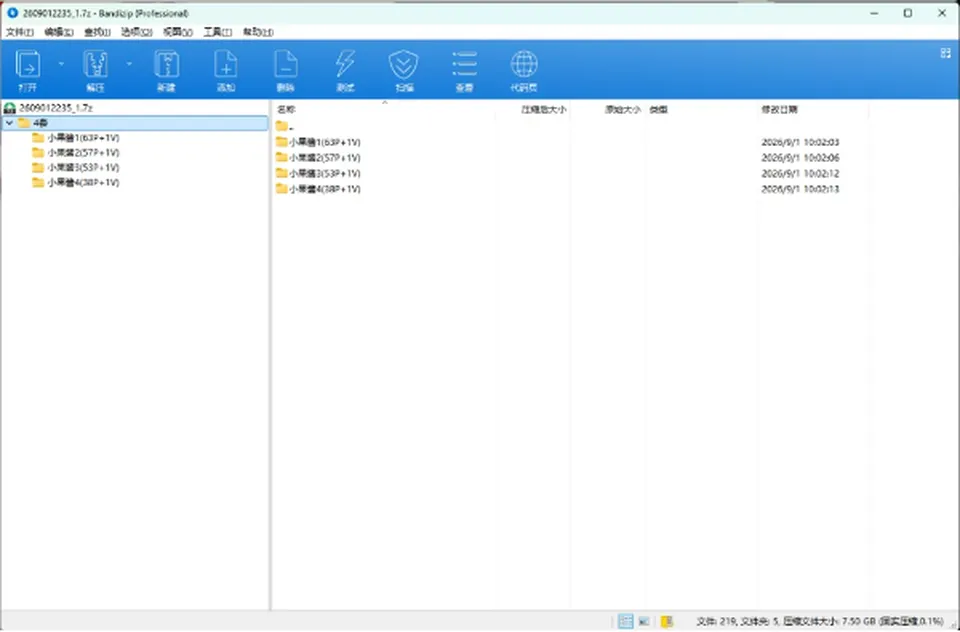Toggle the yellow archive icon in status bar

point(667,621)
